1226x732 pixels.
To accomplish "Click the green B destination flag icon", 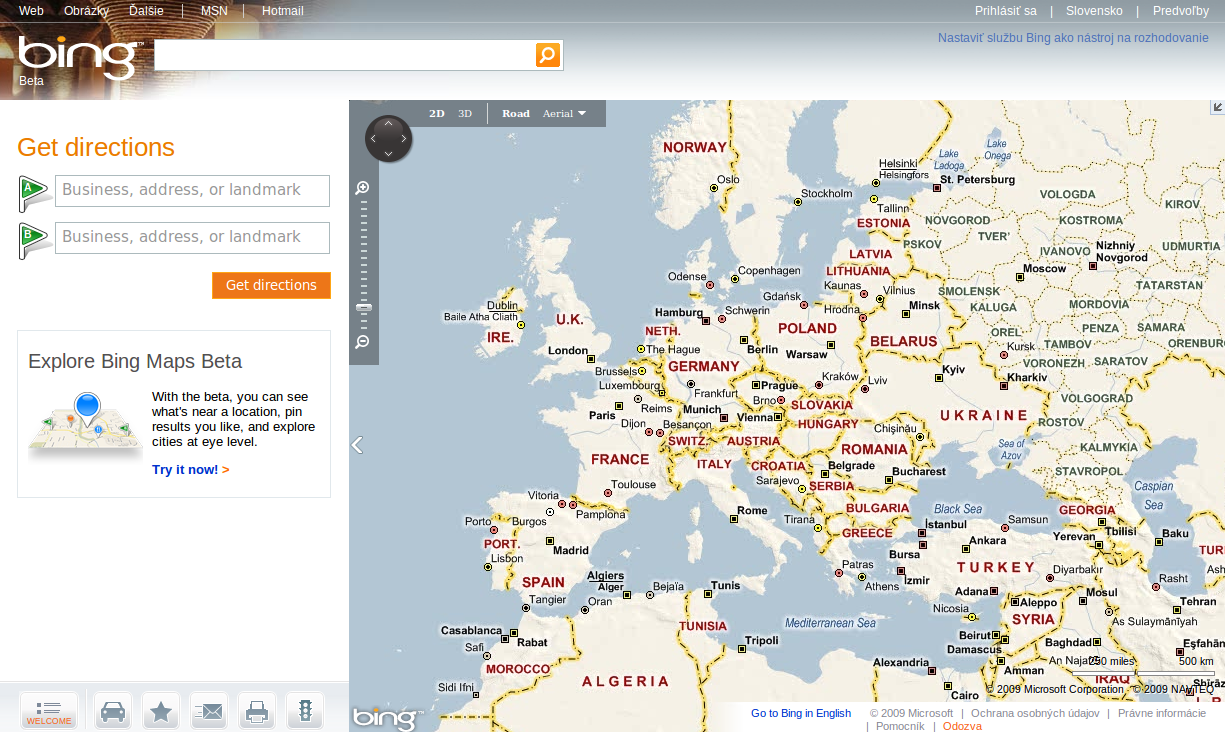I will click(x=34, y=240).
